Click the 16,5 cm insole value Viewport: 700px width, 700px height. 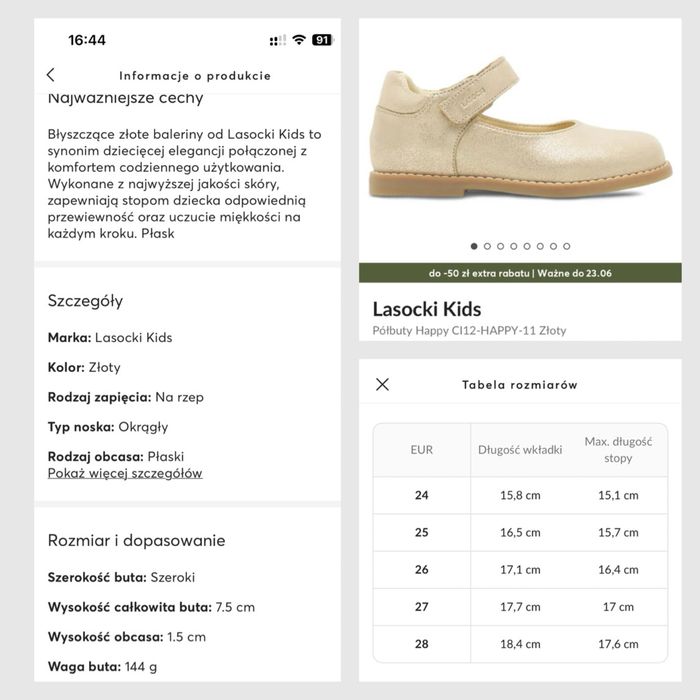tap(520, 533)
